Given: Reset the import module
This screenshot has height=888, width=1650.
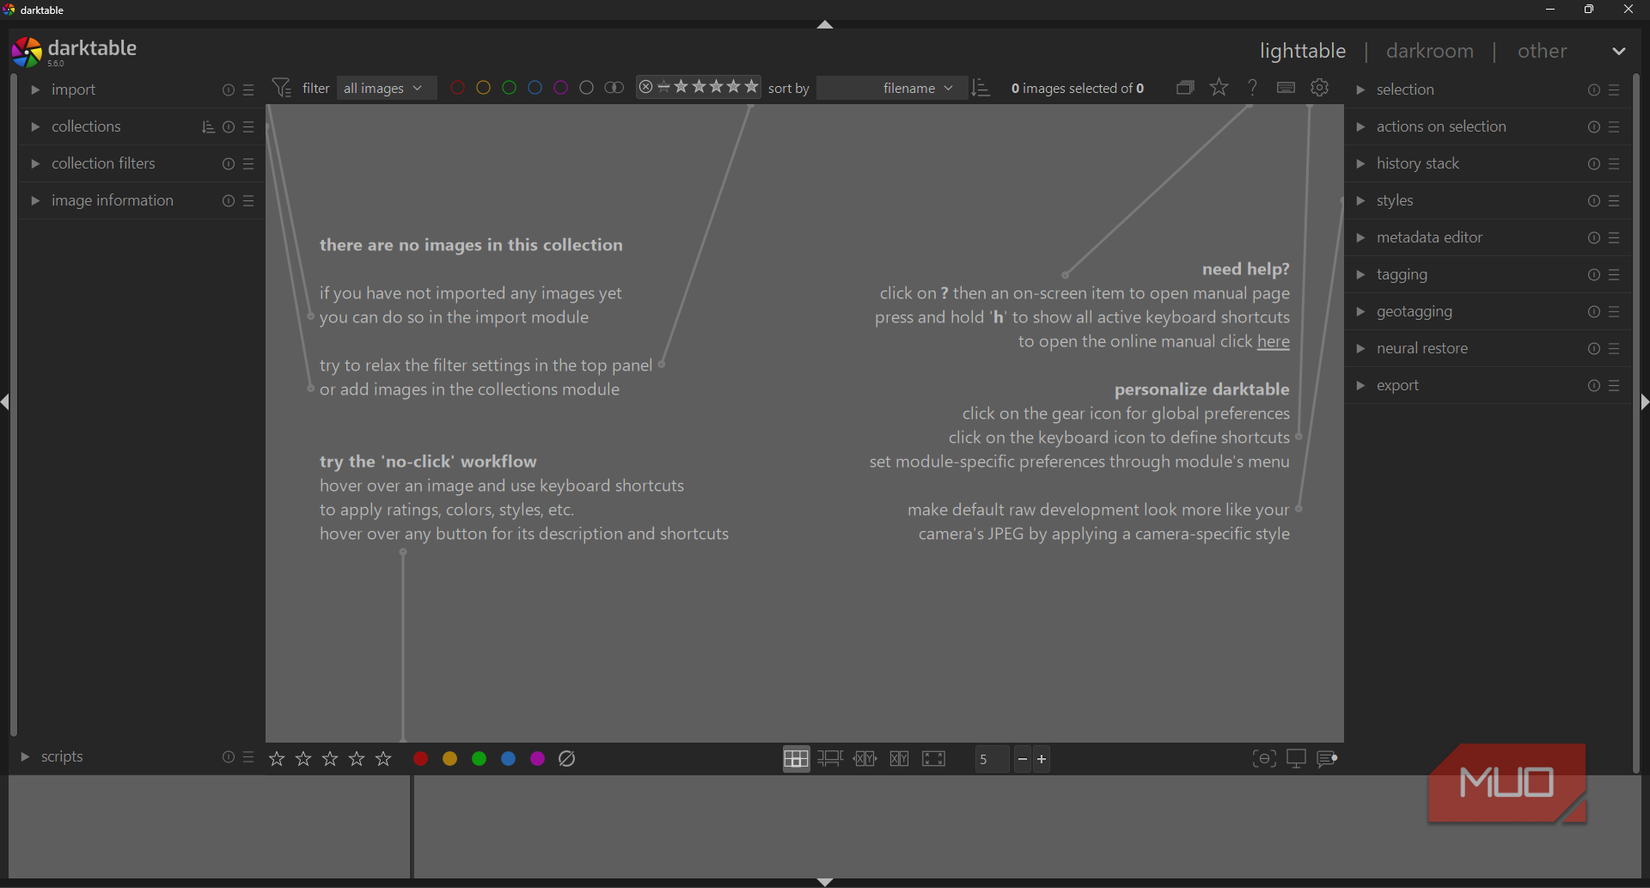Looking at the screenshot, I should [x=228, y=90].
